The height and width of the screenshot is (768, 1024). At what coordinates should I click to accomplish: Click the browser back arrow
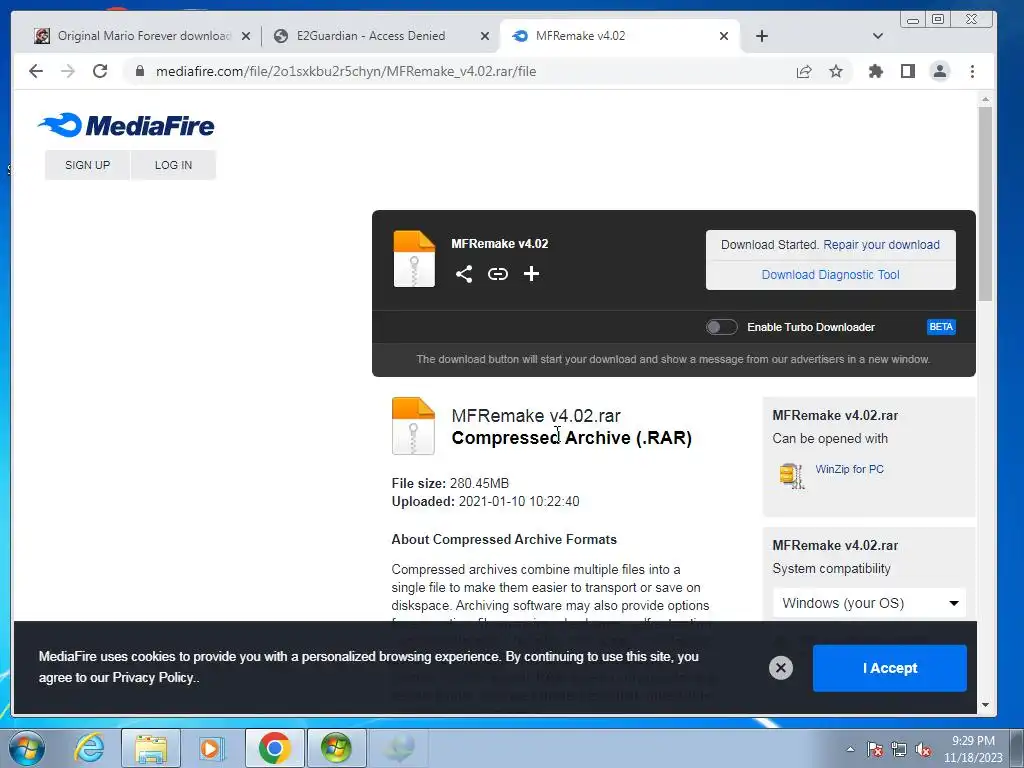(36, 71)
